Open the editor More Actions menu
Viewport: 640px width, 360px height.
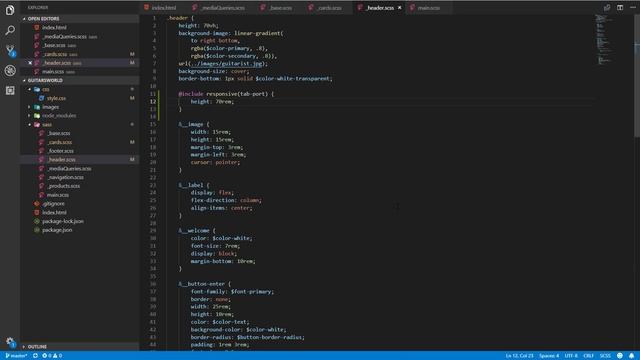coord(633,8)
